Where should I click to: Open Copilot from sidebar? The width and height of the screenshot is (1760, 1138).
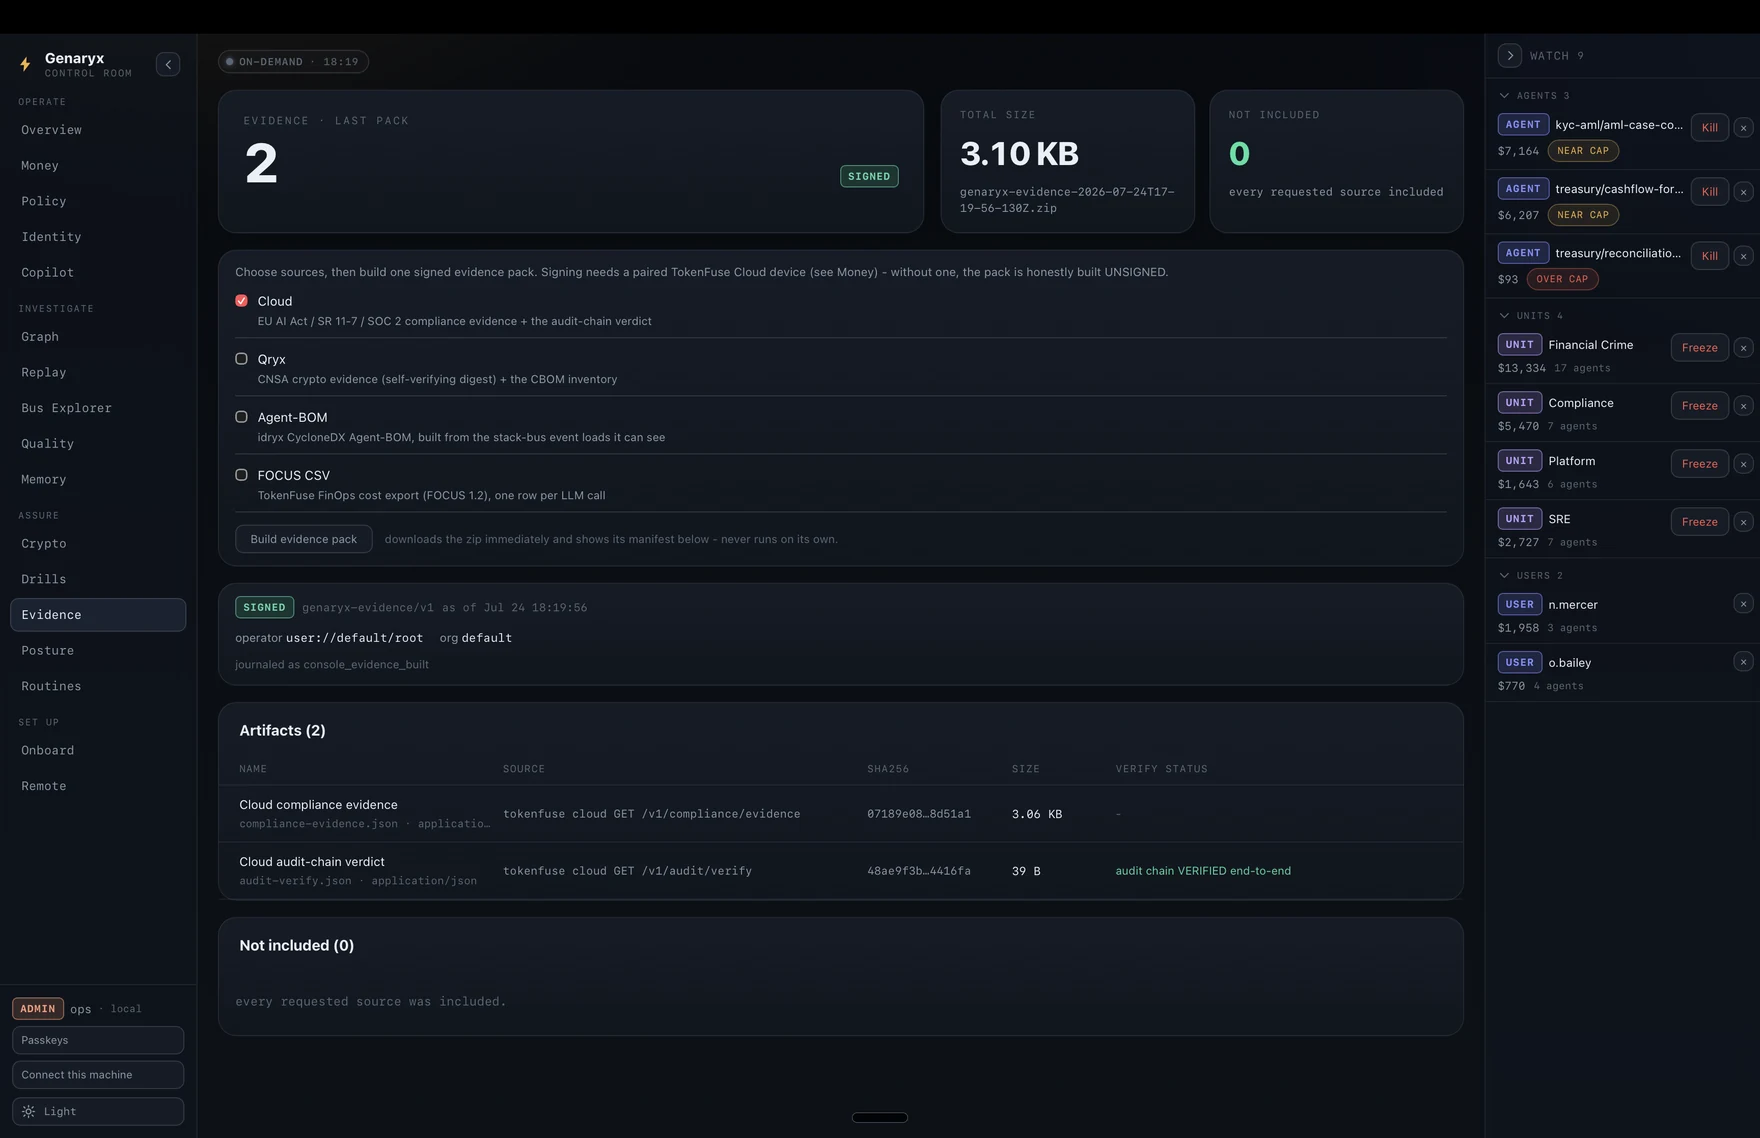[x=98, y=273]
